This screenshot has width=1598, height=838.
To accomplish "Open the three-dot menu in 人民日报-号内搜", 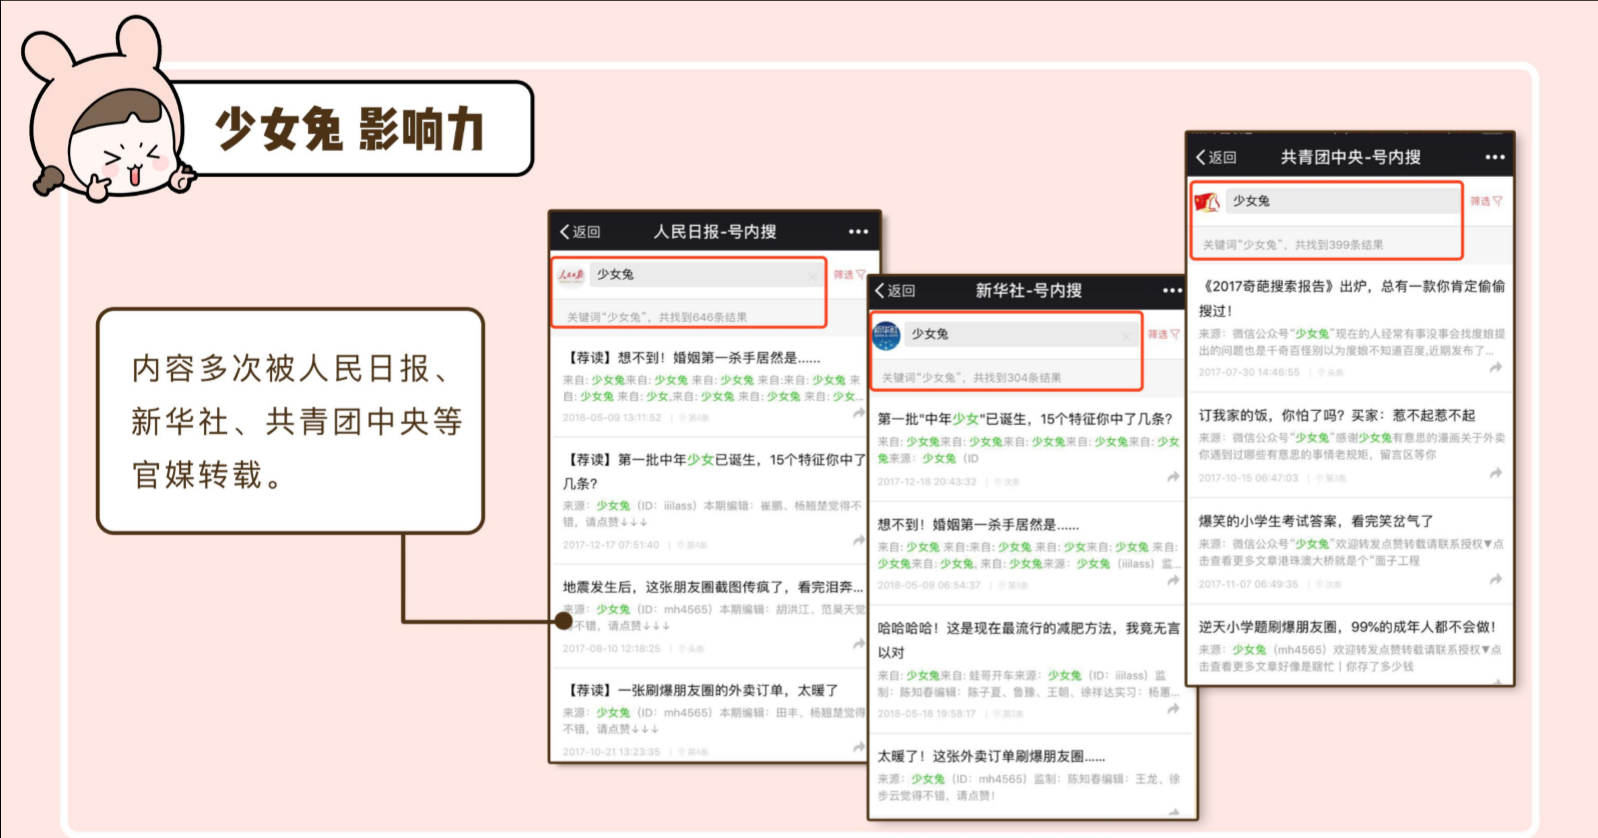I will [858, 232].
